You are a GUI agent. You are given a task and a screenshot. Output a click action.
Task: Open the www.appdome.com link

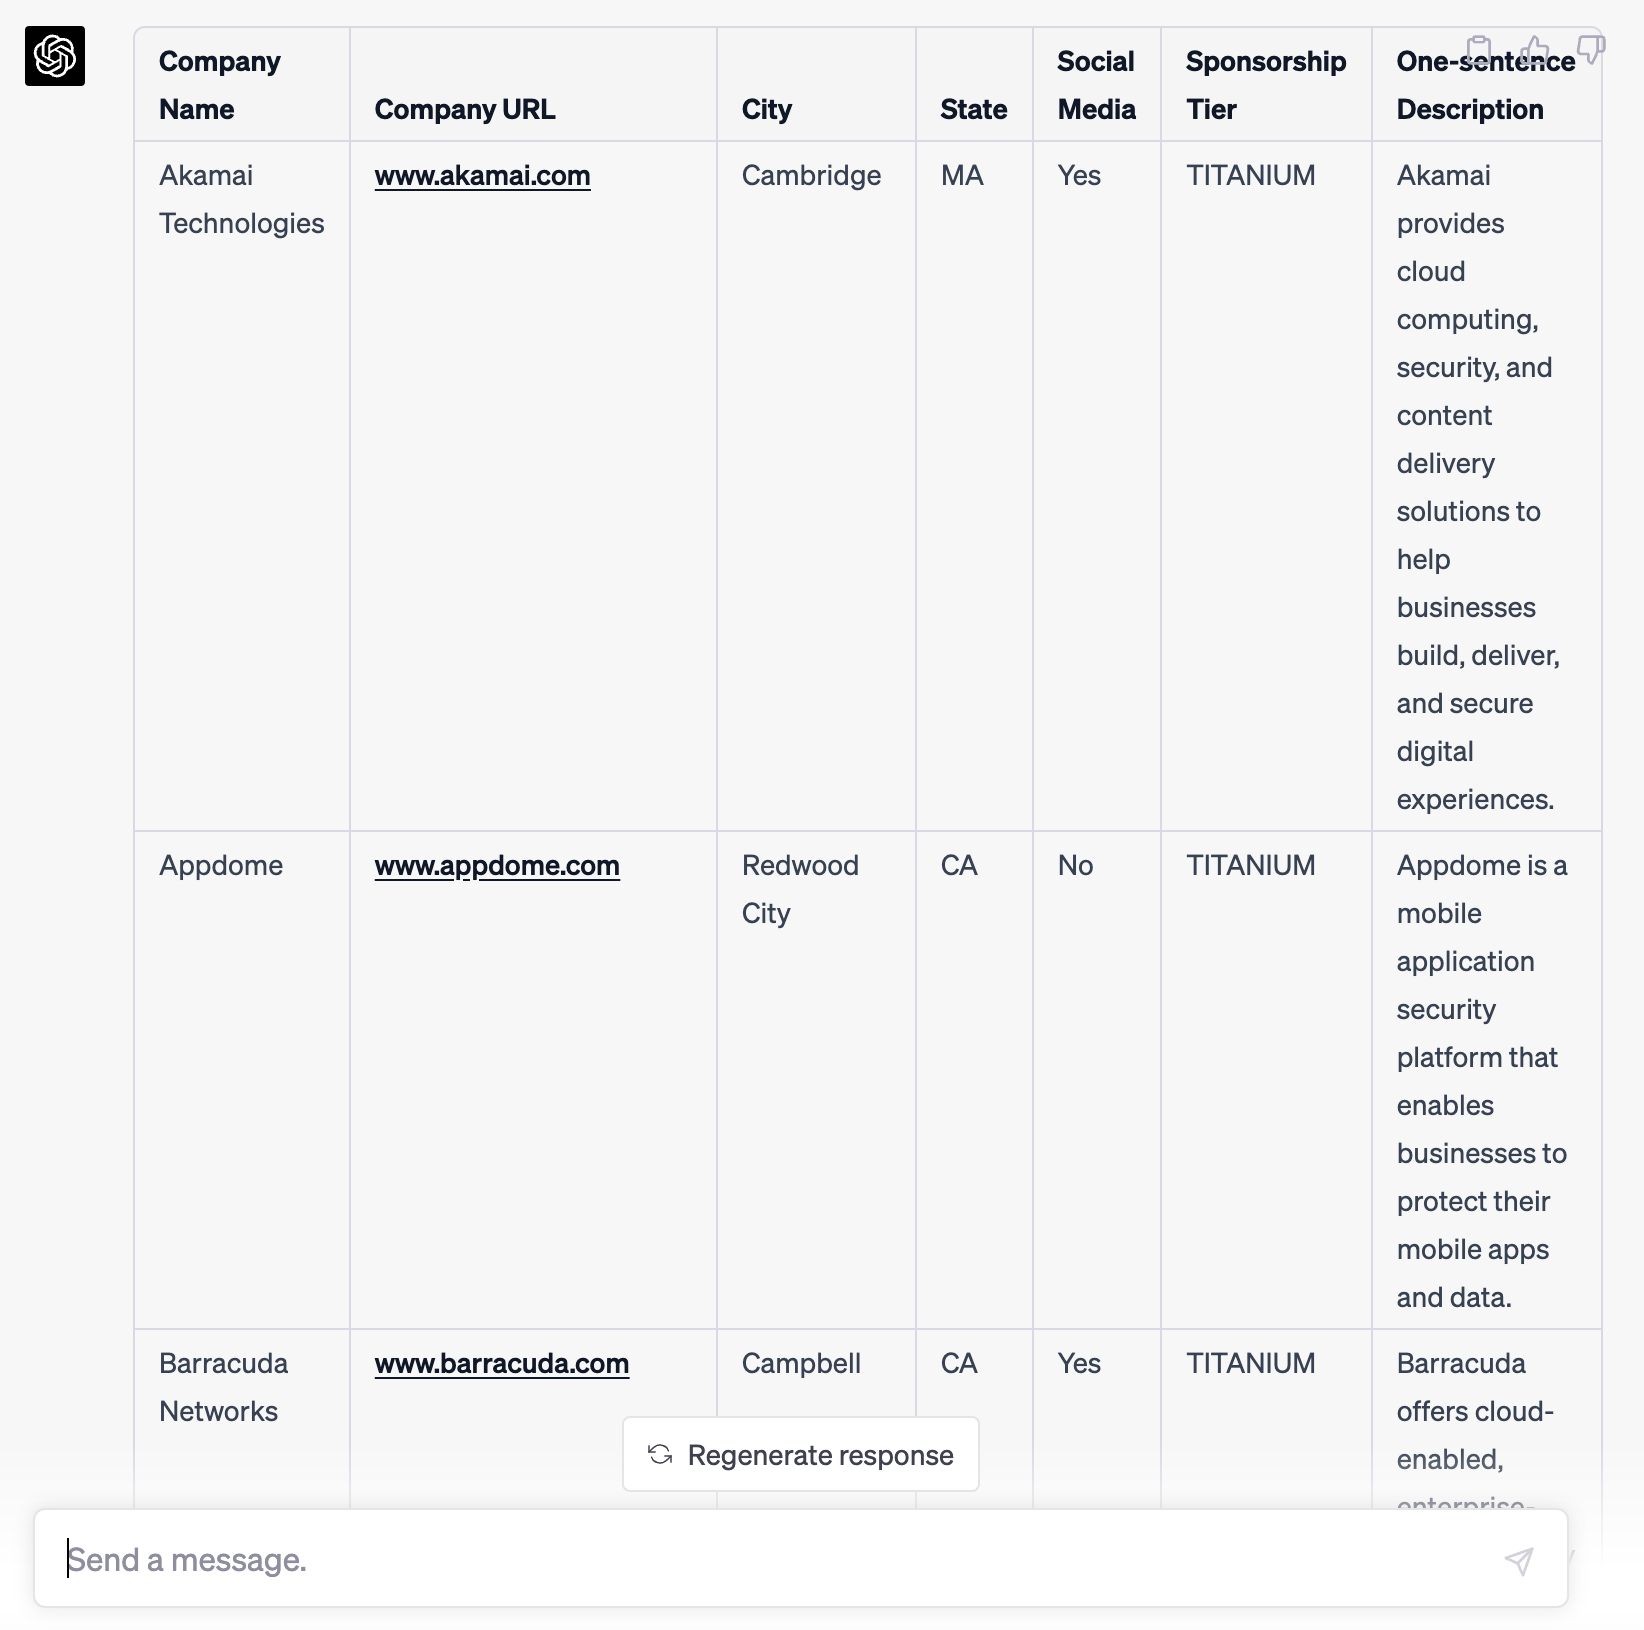pyautogui.click(x=497, y=867)
